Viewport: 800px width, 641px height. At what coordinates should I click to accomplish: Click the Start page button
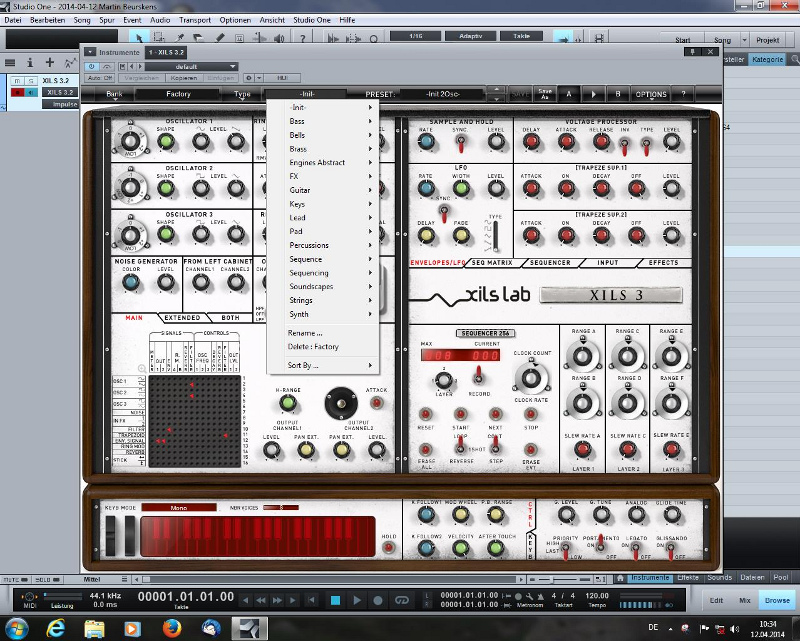[683, 40]
